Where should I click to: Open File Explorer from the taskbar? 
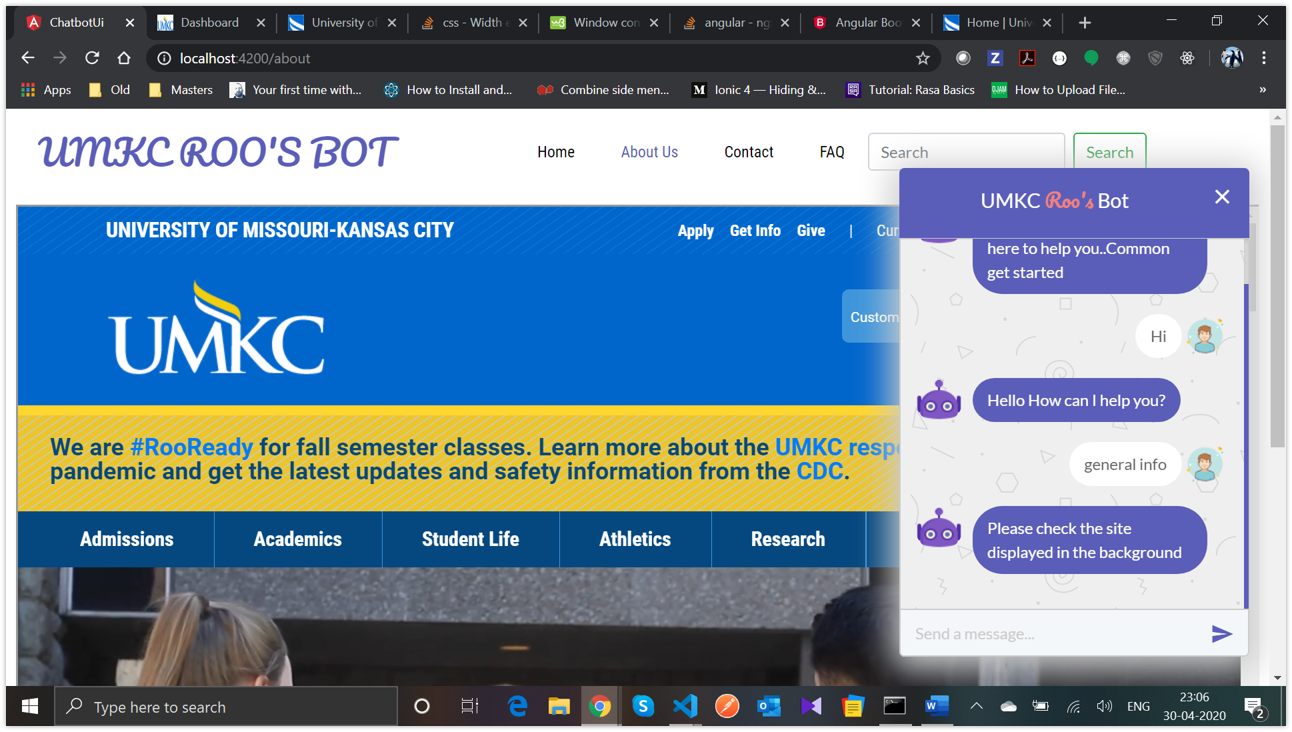(x=559, y=707)
